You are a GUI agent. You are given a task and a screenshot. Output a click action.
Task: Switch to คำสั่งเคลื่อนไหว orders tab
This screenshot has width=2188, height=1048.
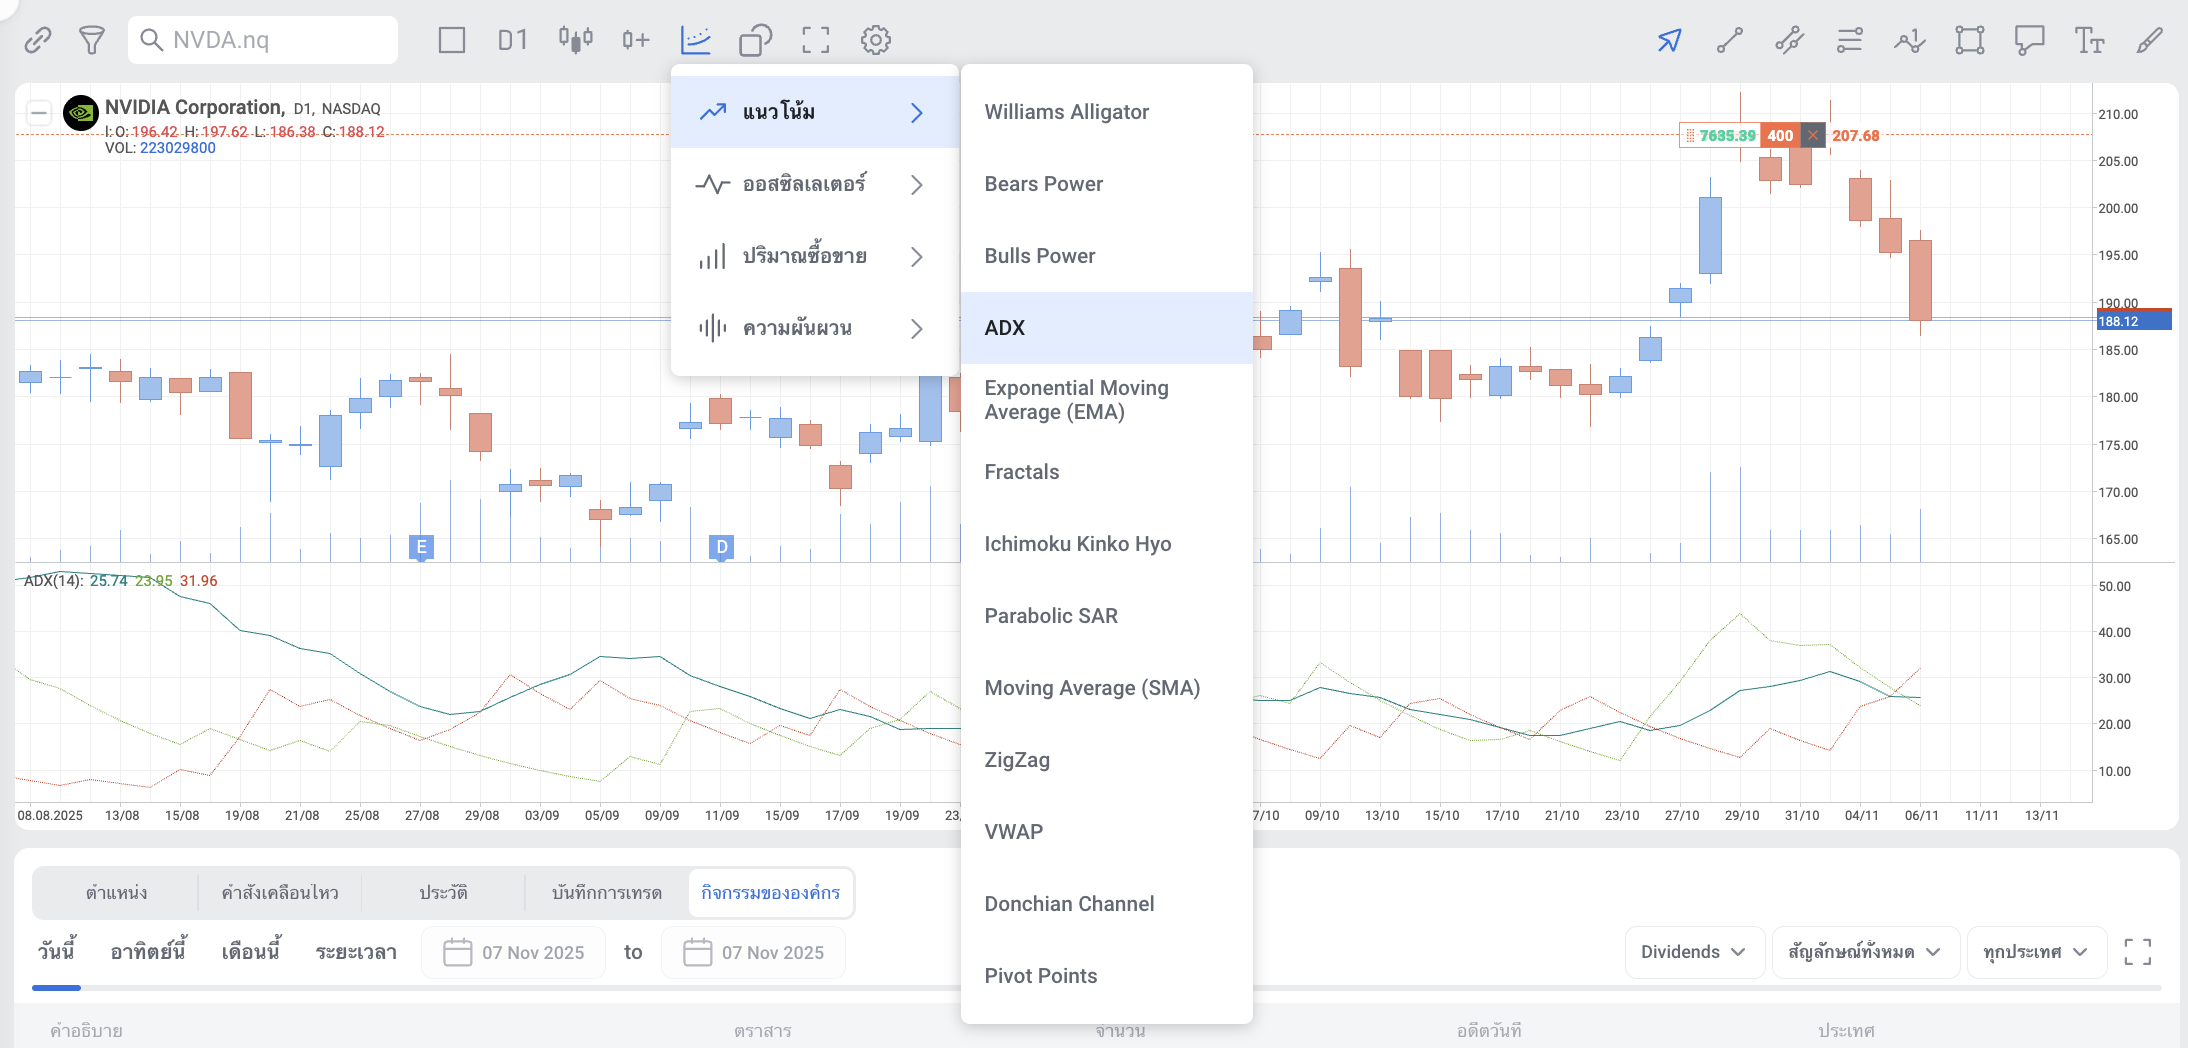[x=280, y=893]
